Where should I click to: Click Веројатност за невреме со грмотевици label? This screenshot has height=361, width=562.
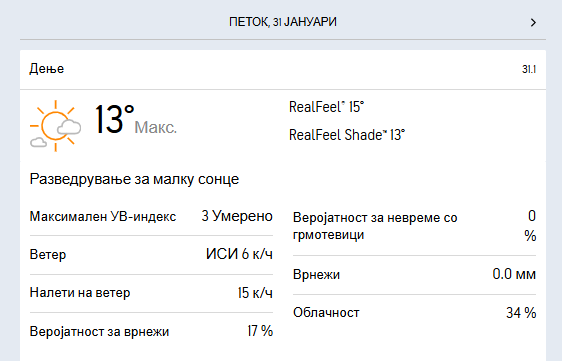pyautogui.click(x=375, y=226)
